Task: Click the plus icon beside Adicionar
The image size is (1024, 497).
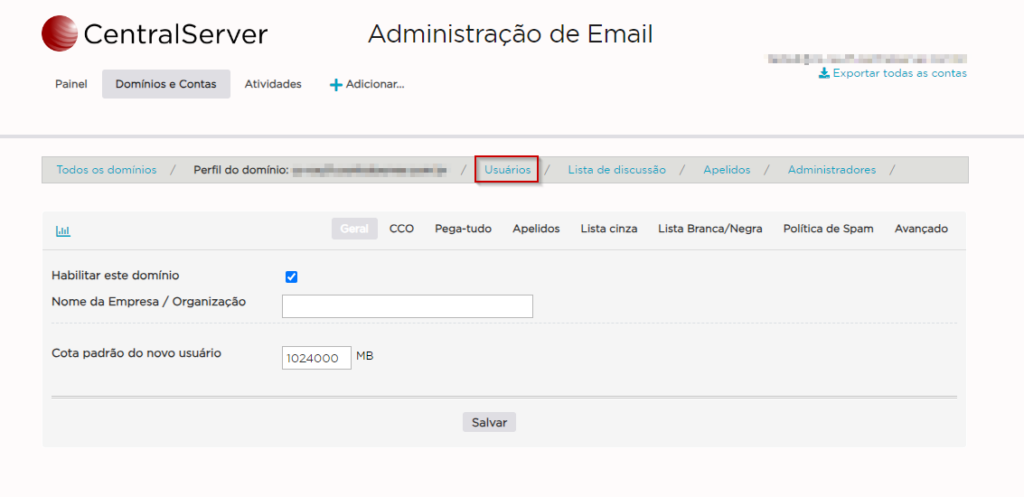Action: click(336, 85)
